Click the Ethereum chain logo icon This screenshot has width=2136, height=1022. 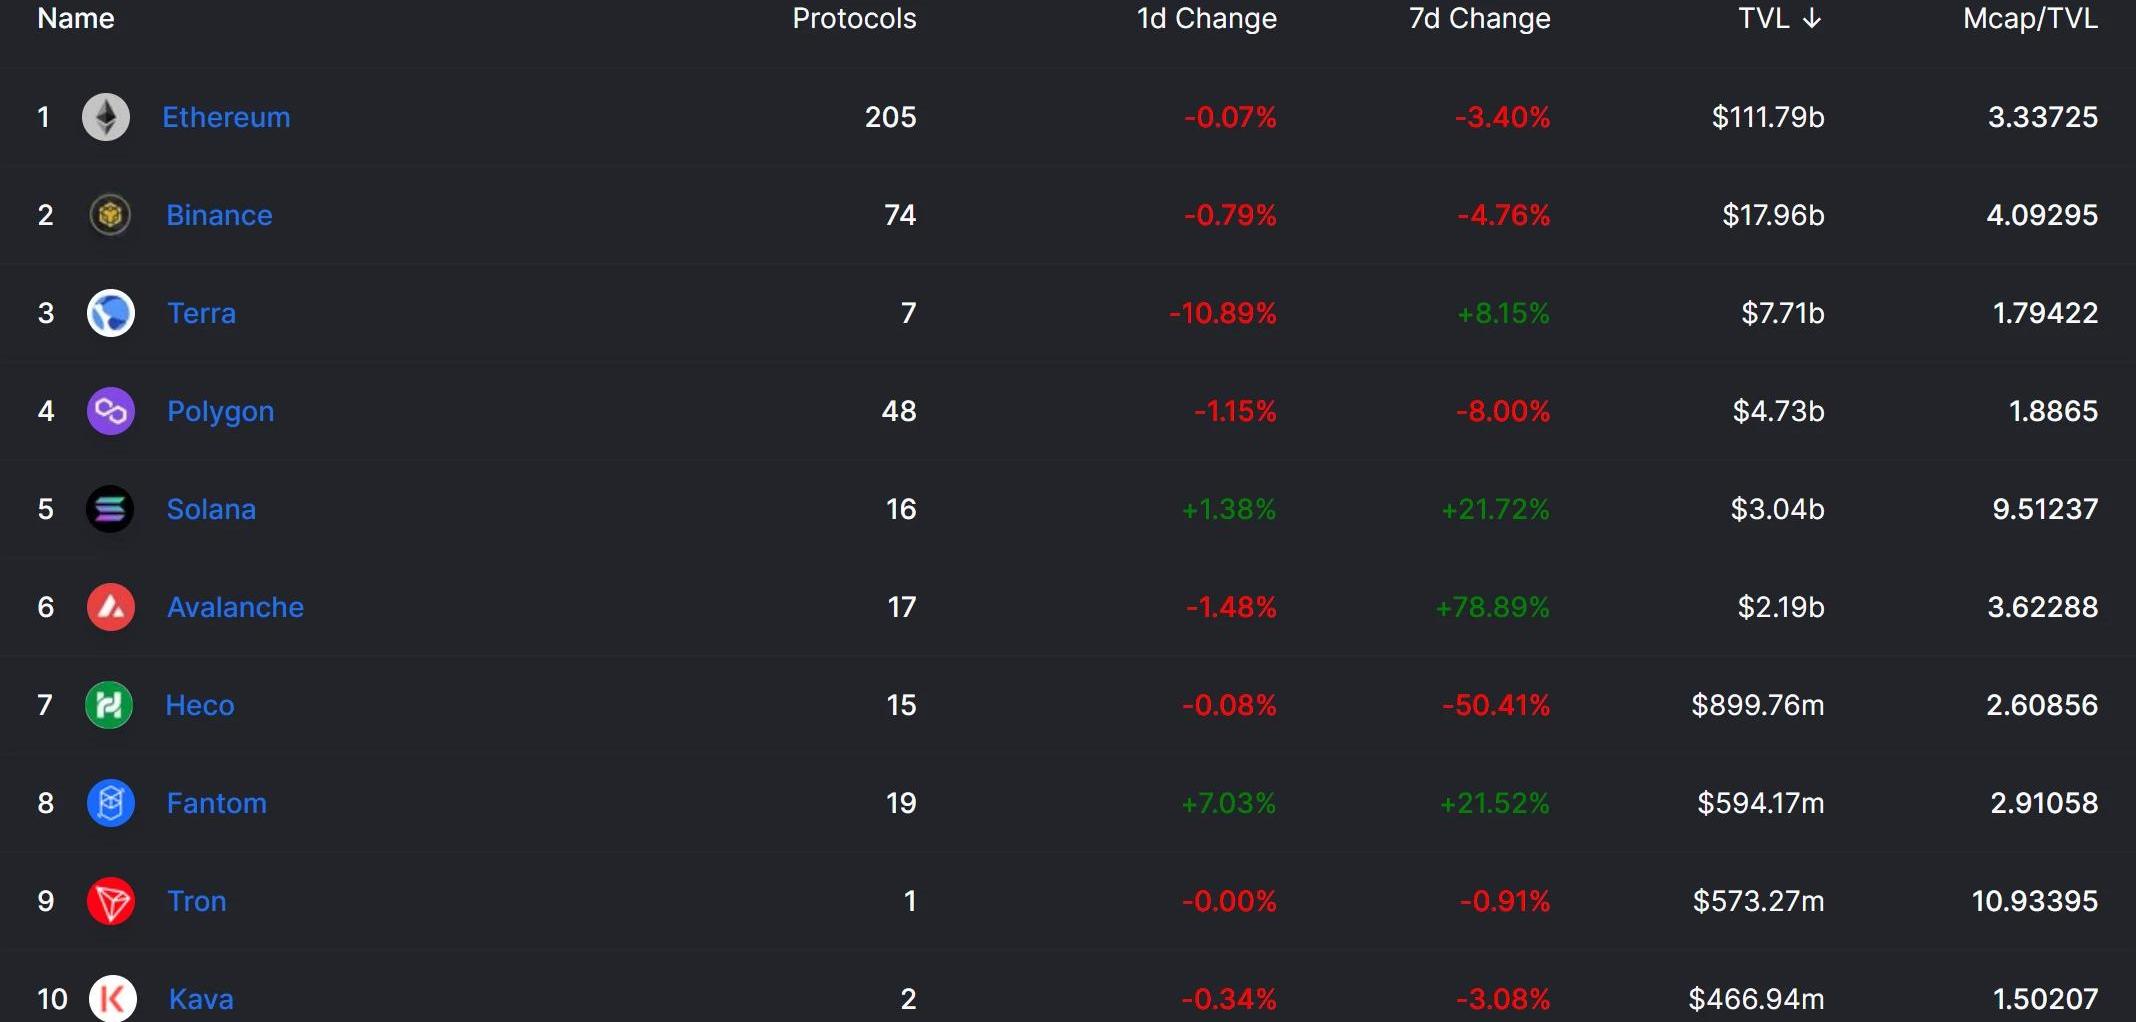(106, 117)
